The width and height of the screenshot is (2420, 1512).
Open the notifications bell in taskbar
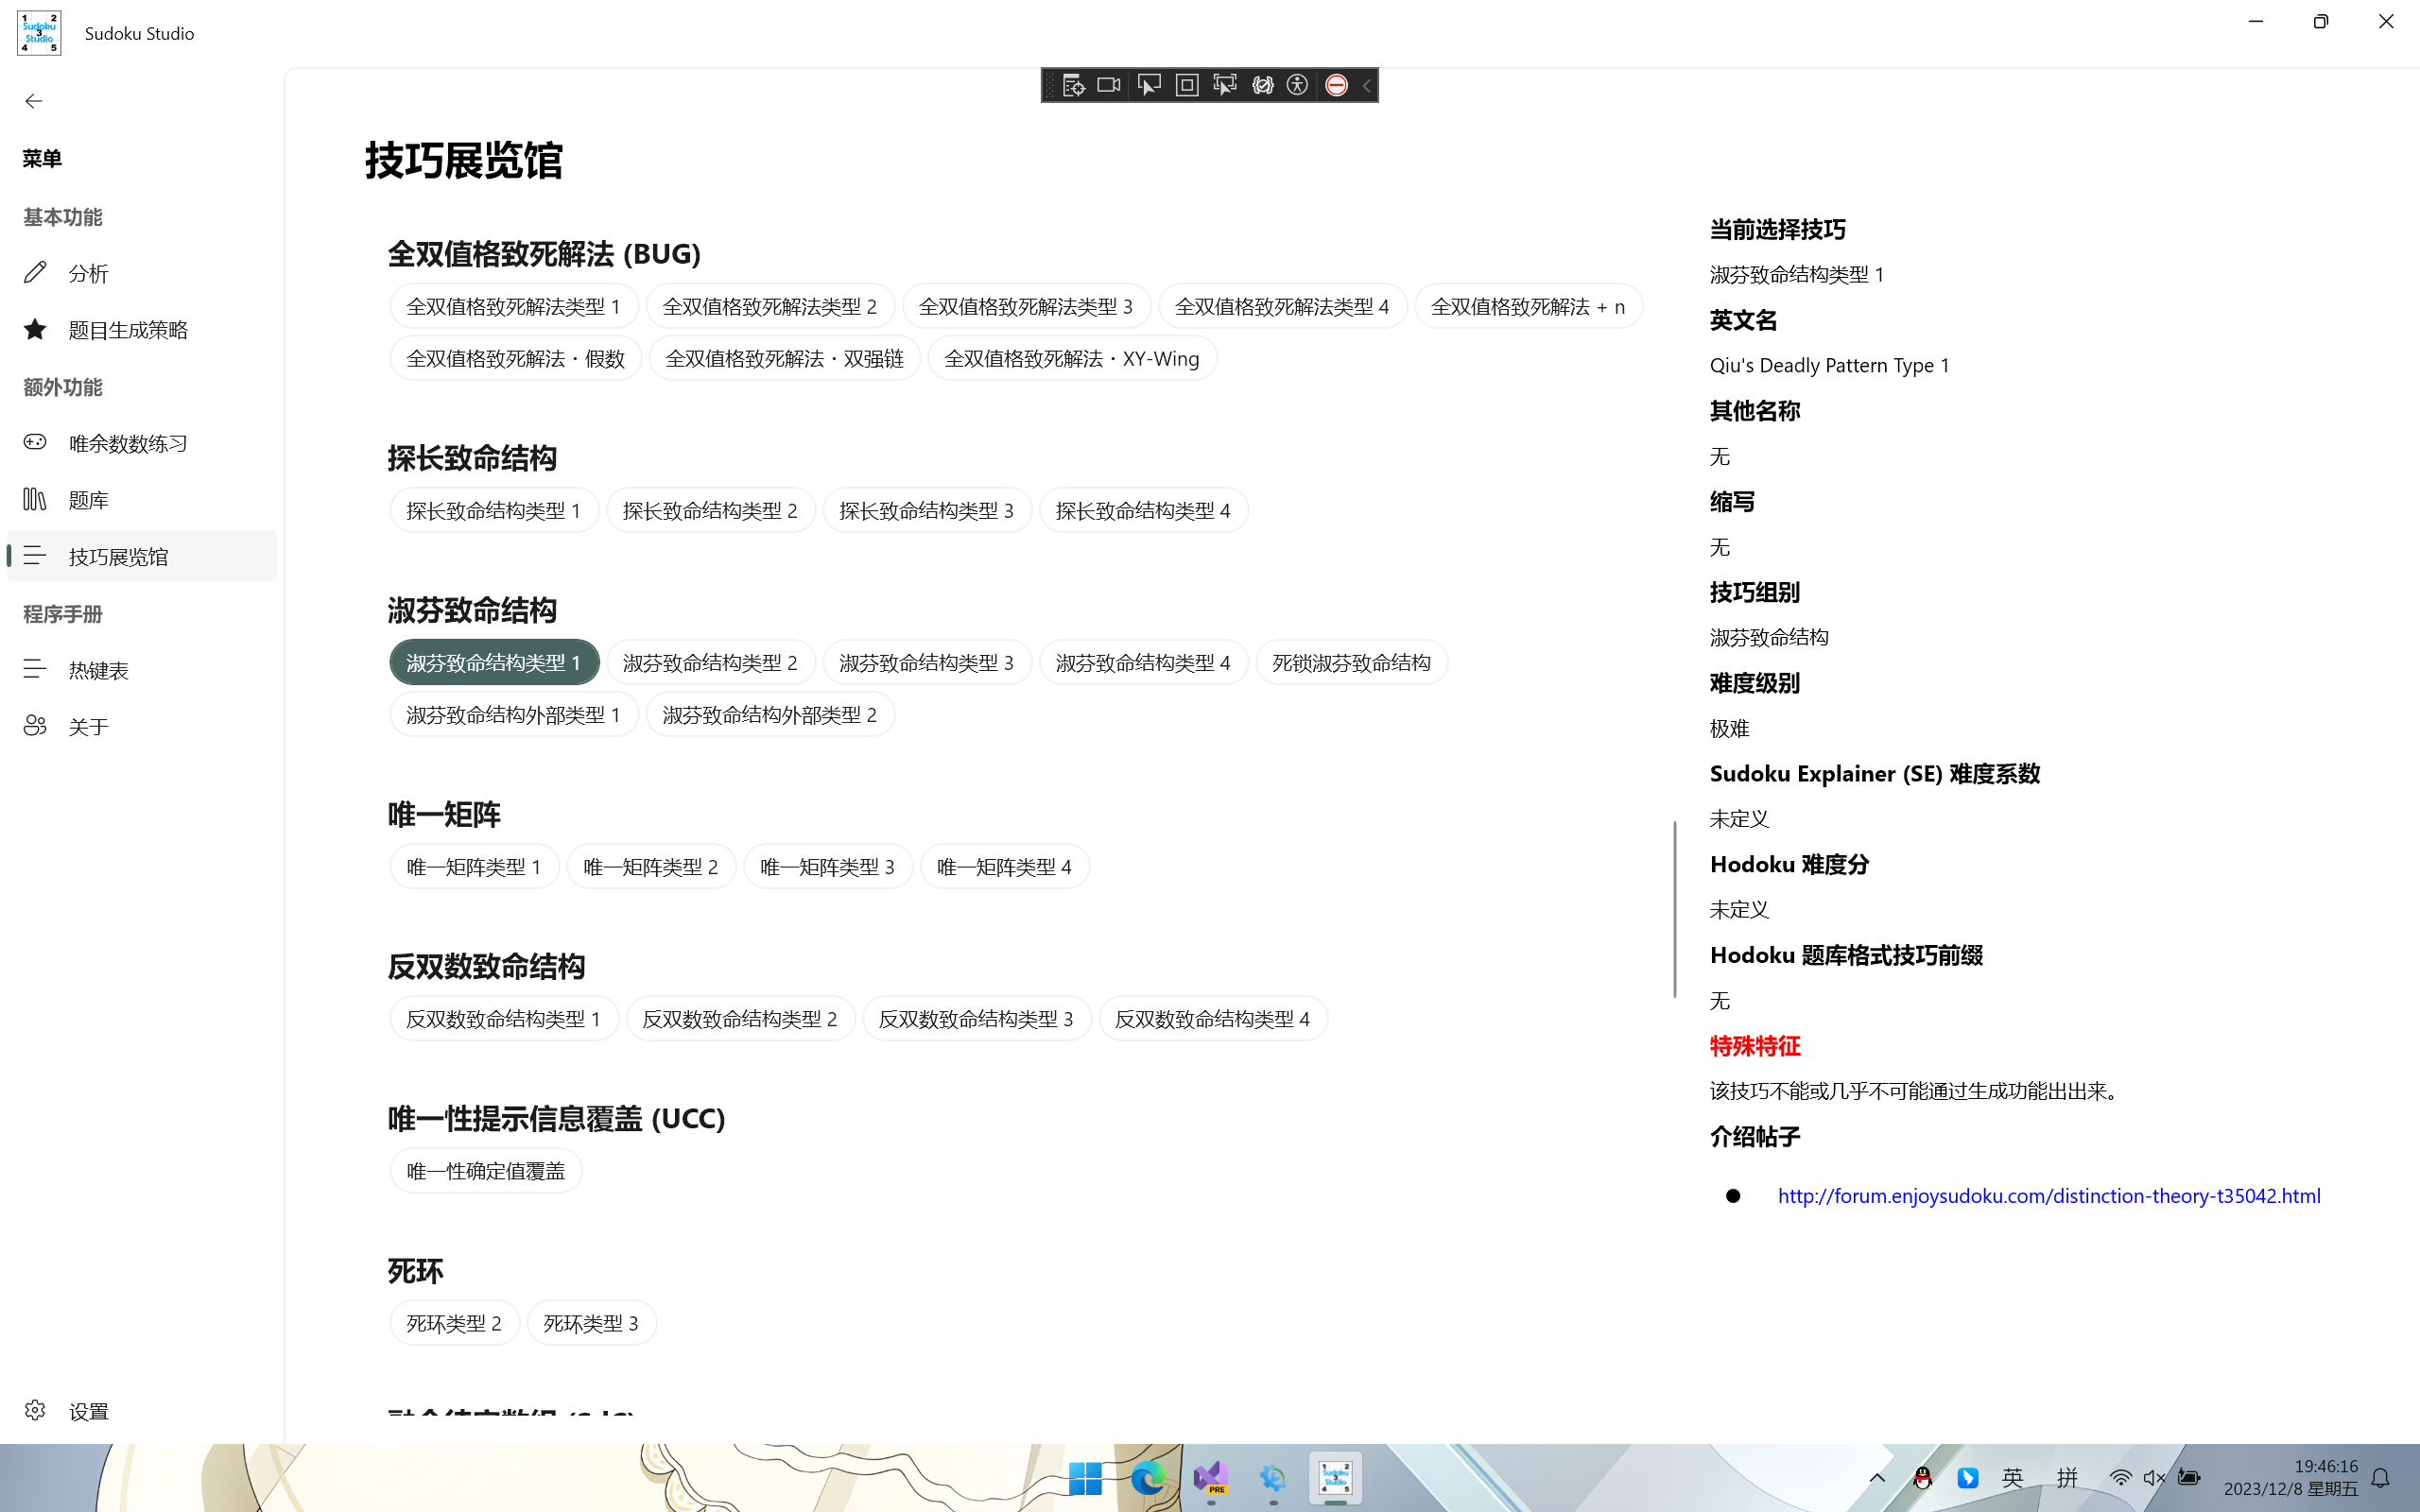click(2381, 1478)
